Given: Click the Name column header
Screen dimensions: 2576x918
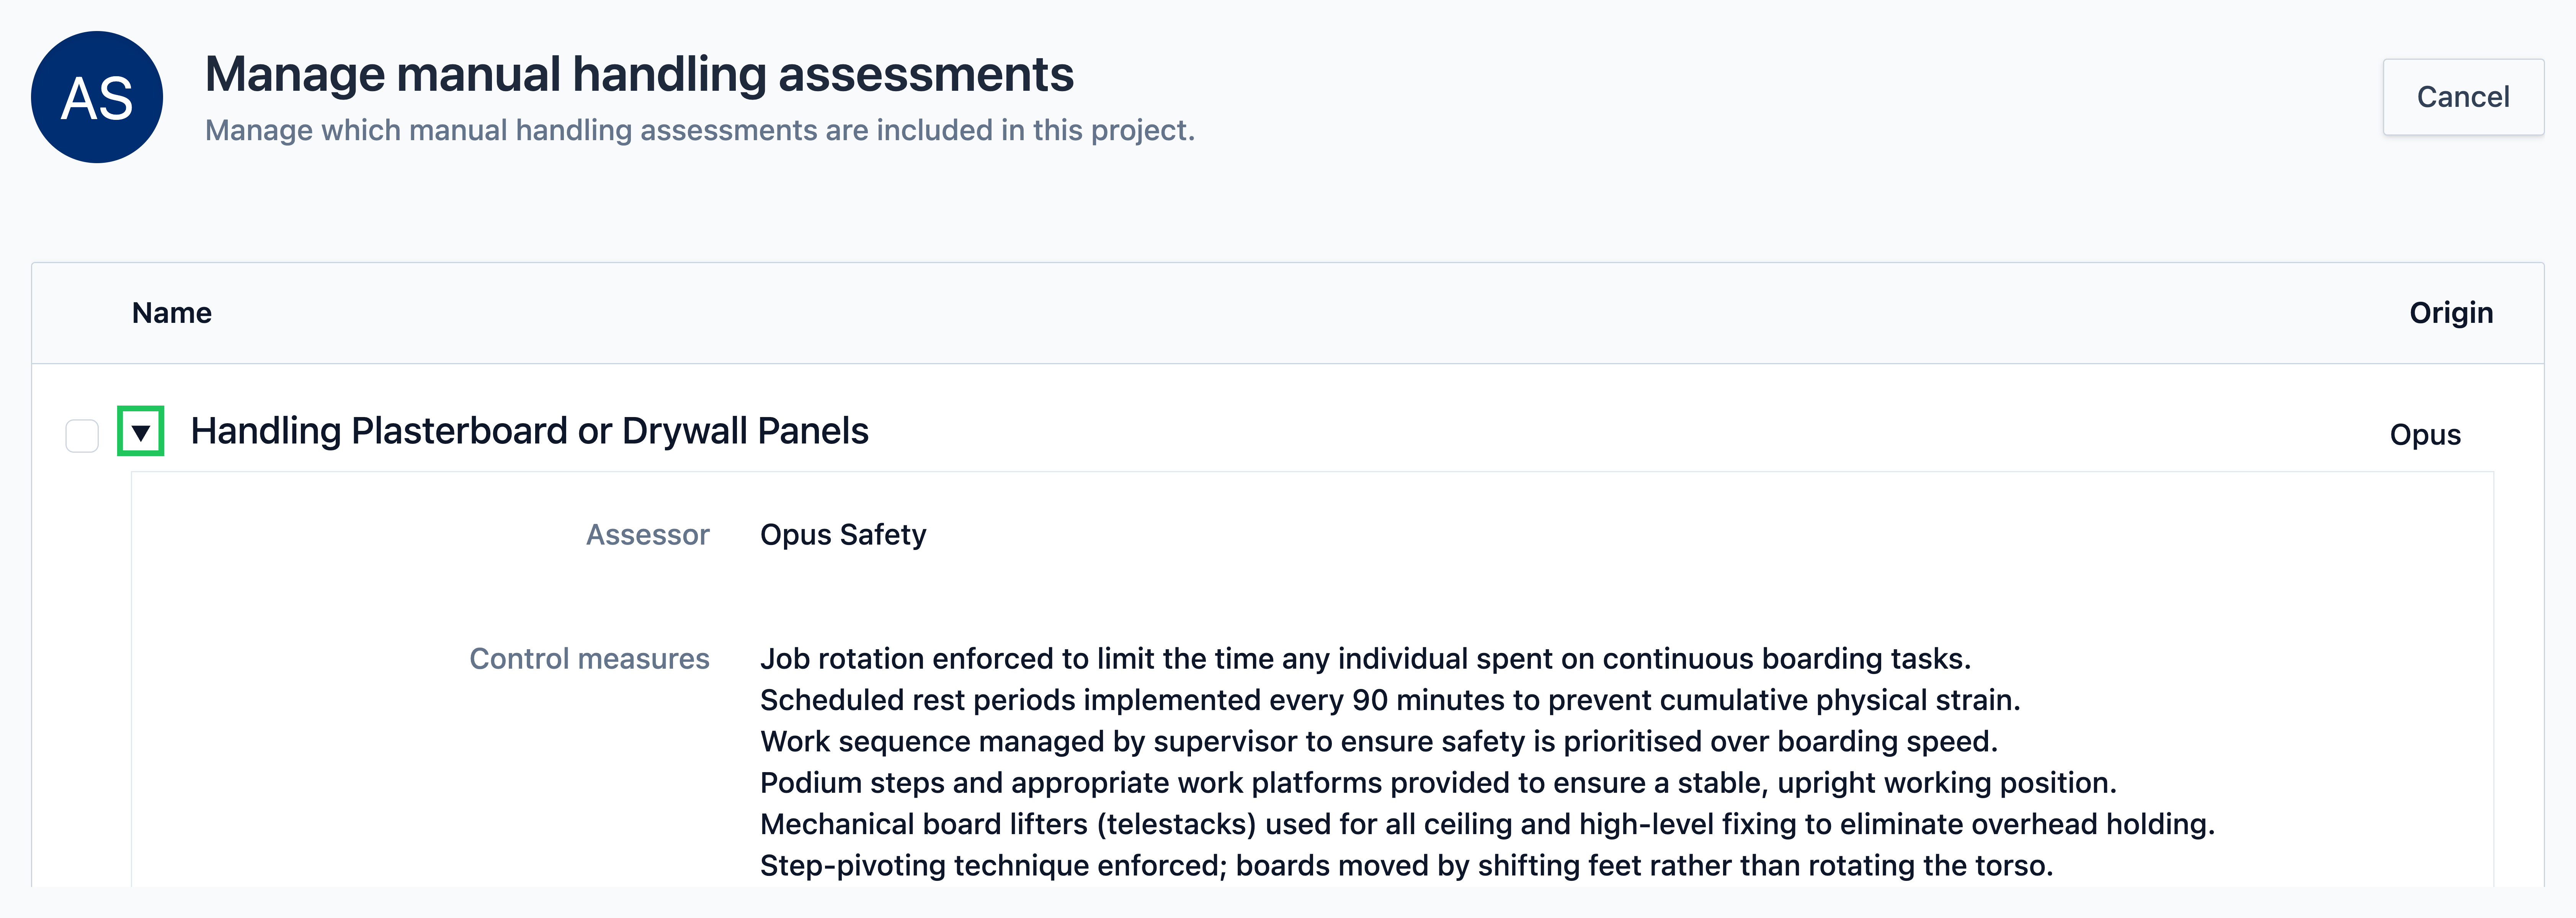Looking at the screenshot, I should 172,313.
